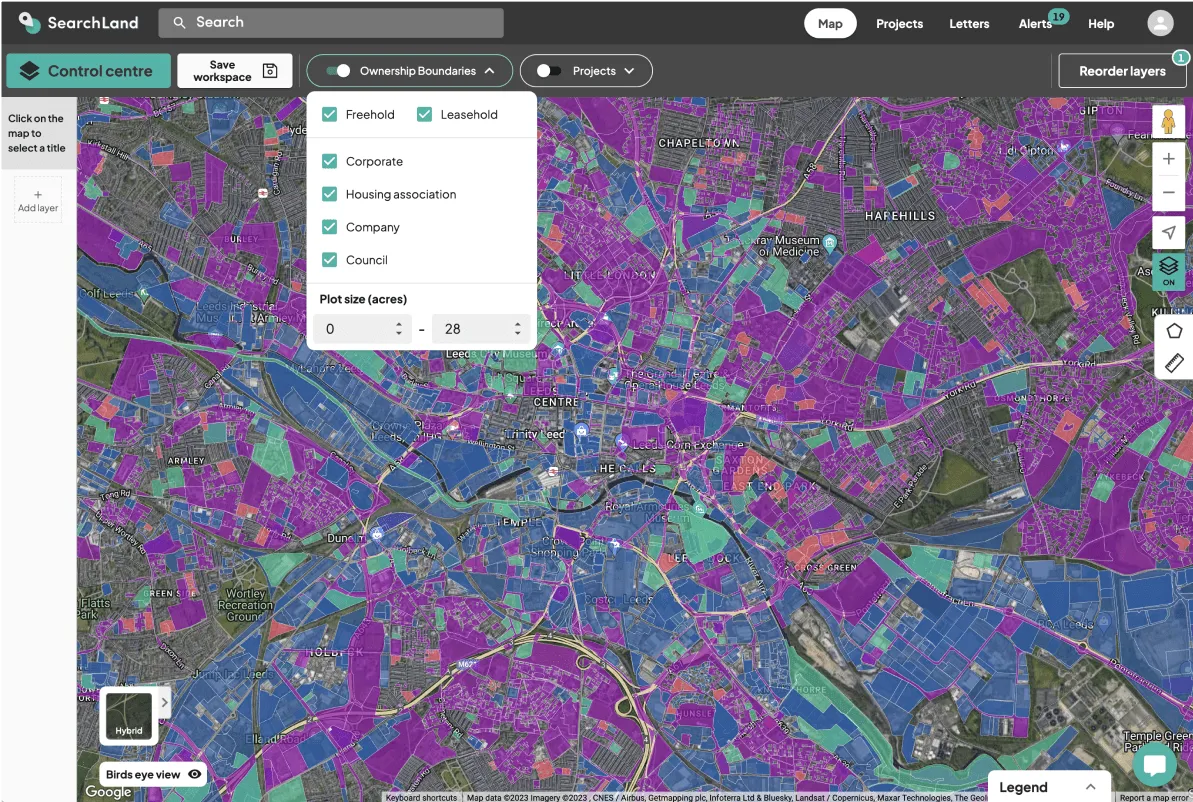The image size is (1193, 802).
Task: Uncheck the Council checkbox
Action: (x=329, y=259)
